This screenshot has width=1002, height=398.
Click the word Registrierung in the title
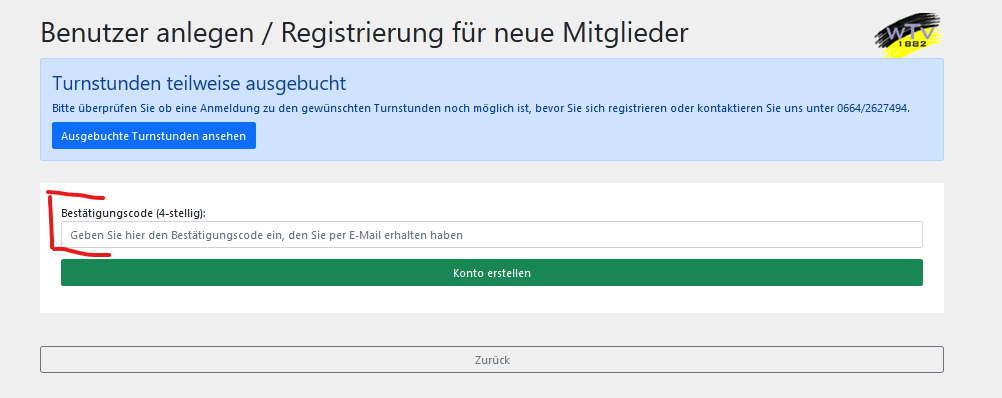click(x=361, y=33)
